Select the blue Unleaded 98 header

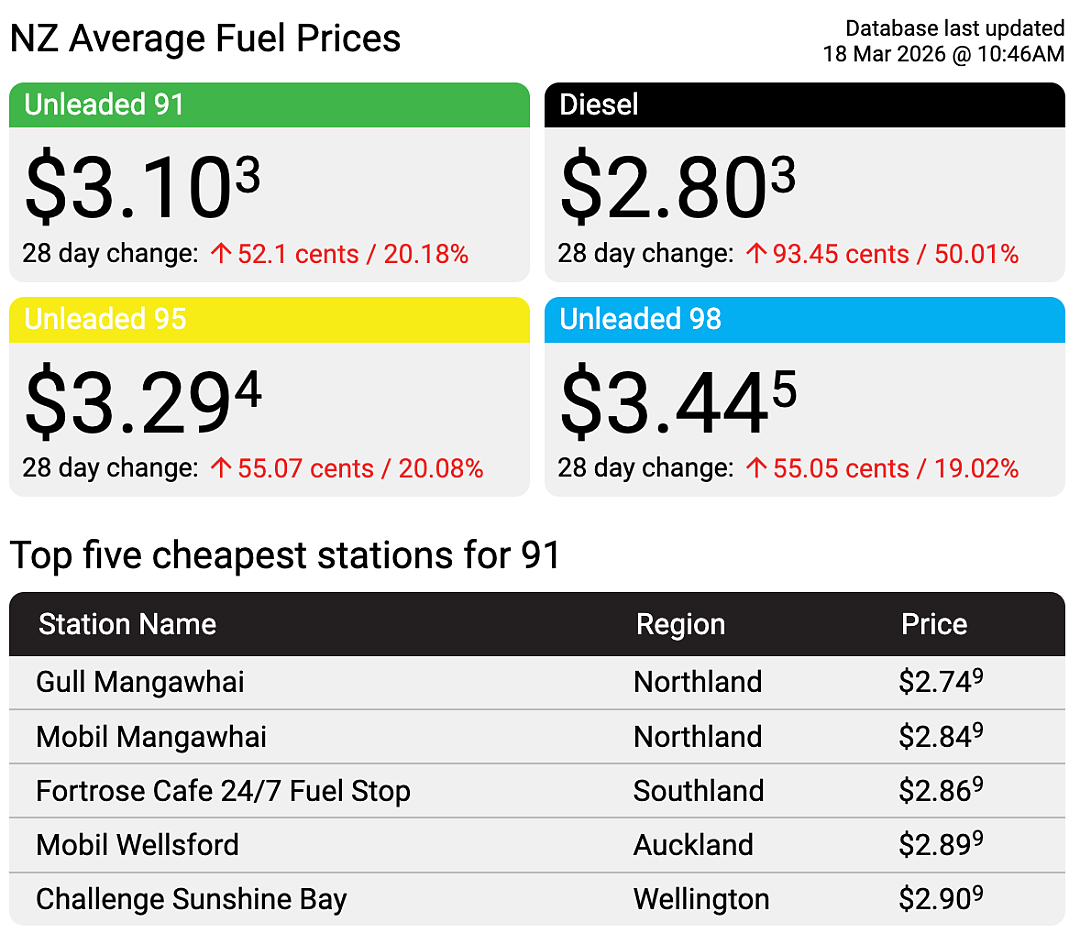(804, 319)
